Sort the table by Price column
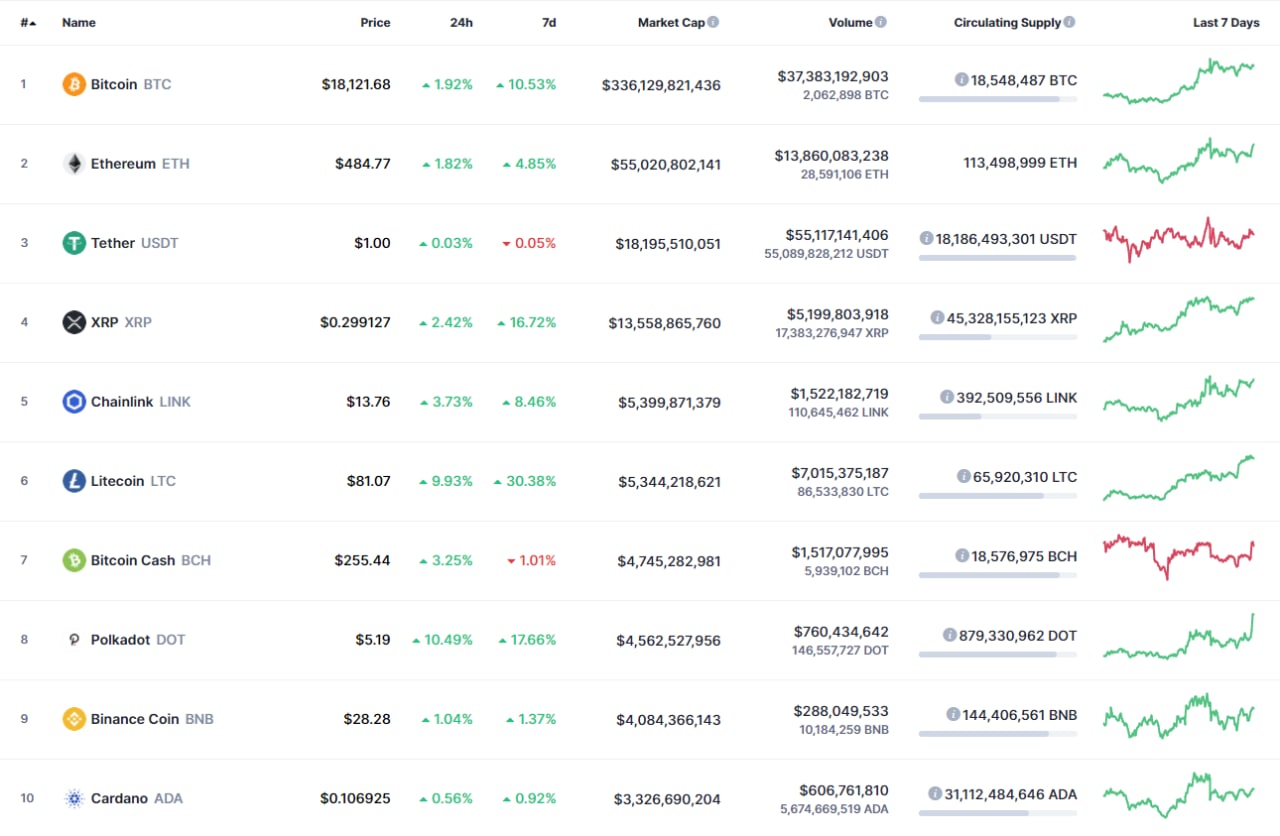Screen dimensions: 1280x836 [x=375, y=22]
